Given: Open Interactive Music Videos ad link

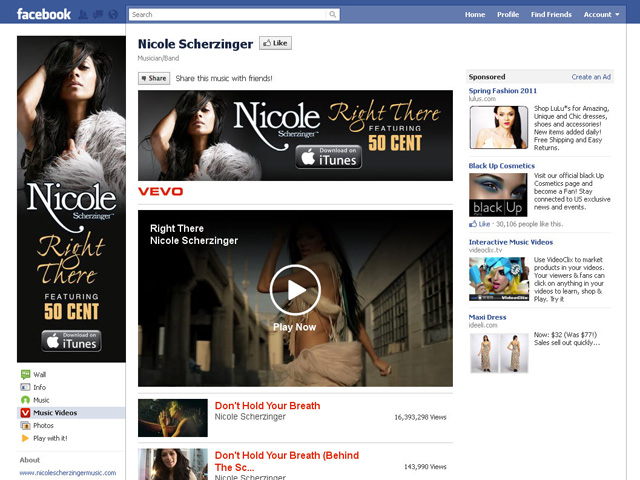Looking at the screenshot, I should coord(511,242).
